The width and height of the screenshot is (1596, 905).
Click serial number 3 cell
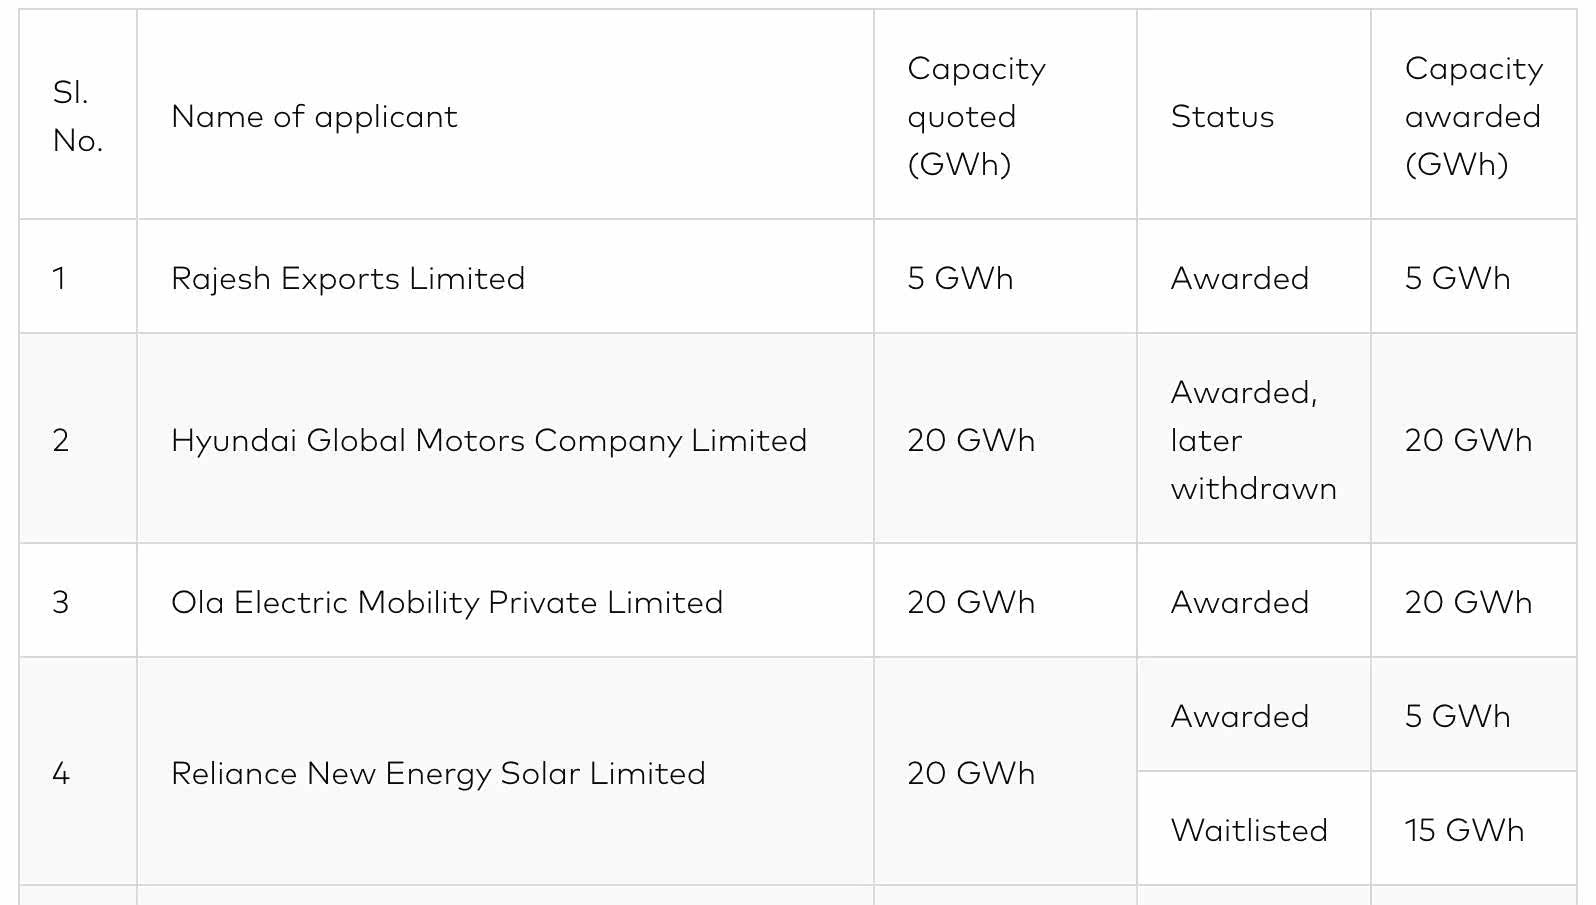(61, 602)
